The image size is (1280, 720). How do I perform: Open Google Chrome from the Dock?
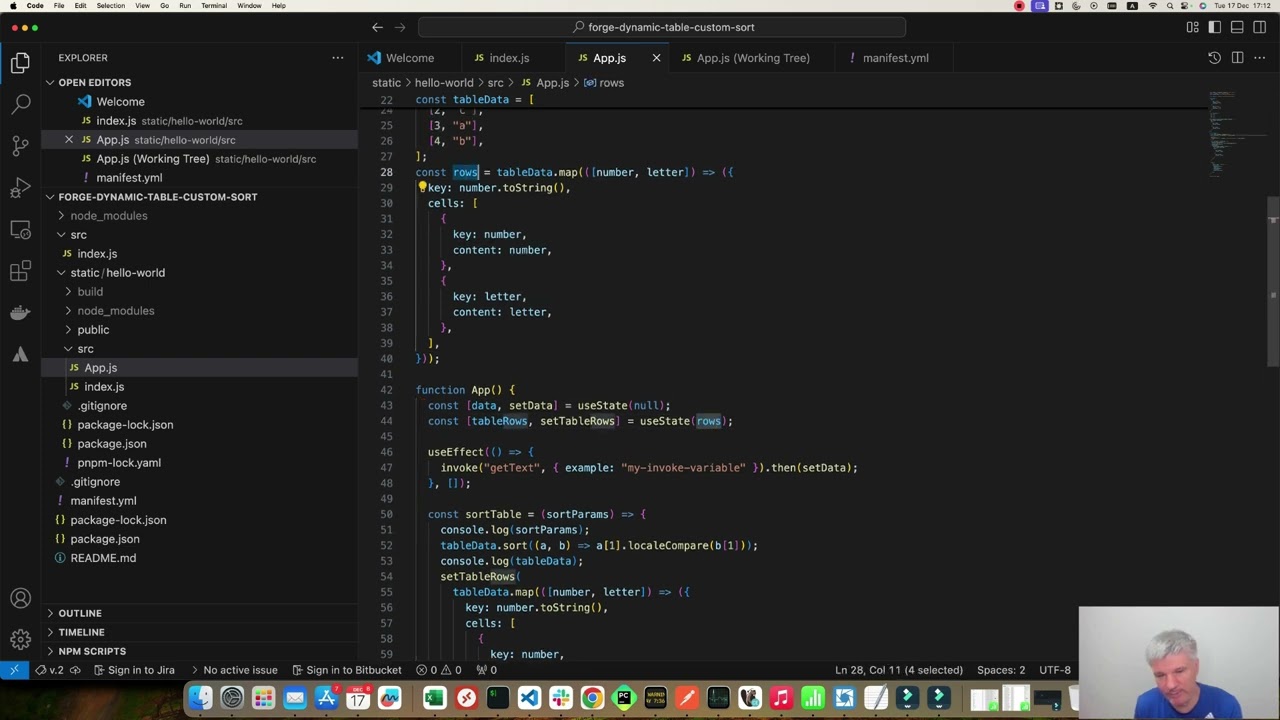pos(592,698)
